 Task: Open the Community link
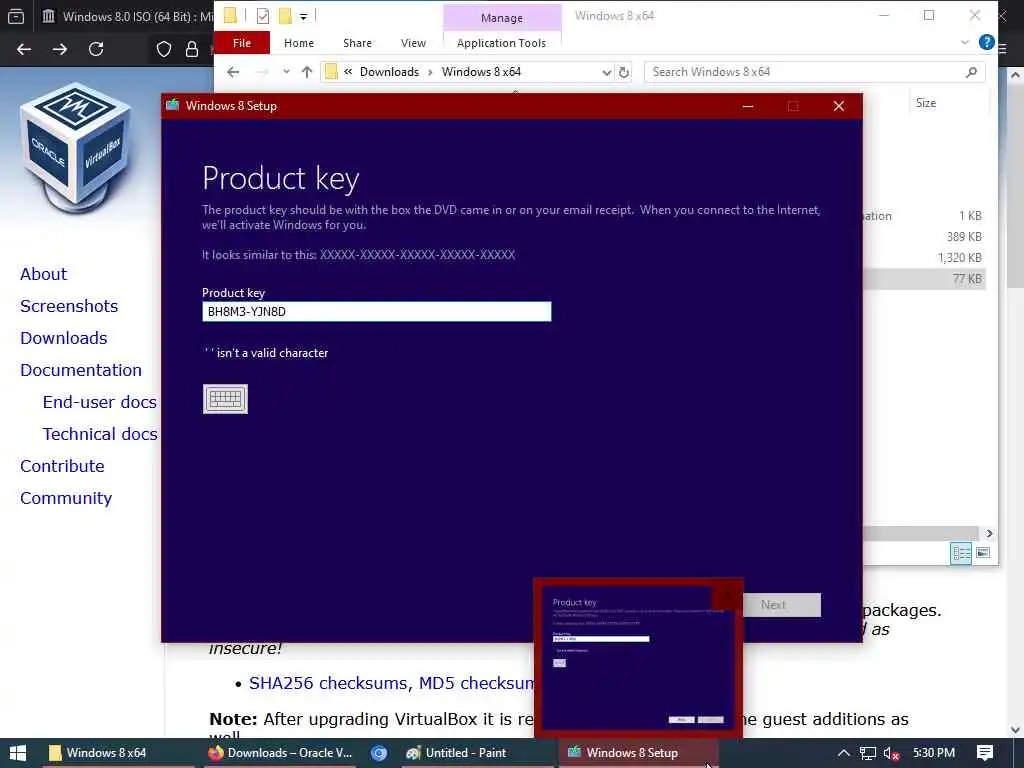pos(66,498)
